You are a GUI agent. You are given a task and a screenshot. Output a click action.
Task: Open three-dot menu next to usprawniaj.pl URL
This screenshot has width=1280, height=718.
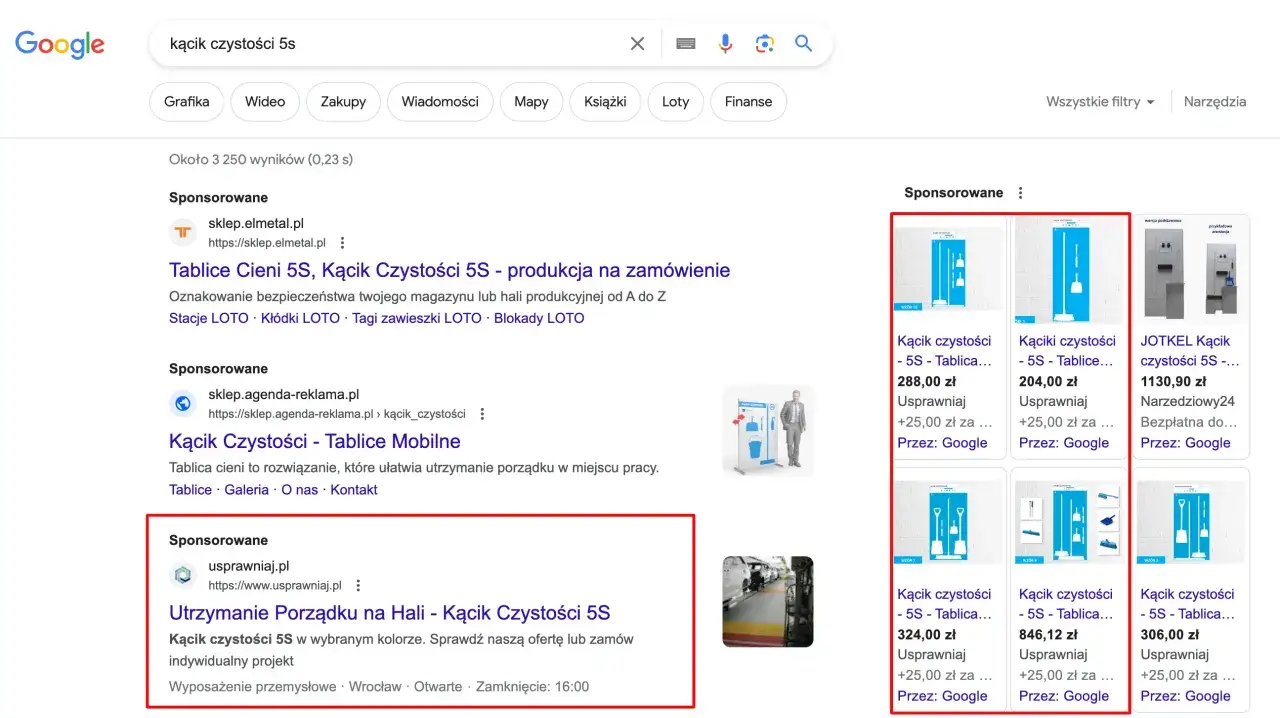point(358,586)
